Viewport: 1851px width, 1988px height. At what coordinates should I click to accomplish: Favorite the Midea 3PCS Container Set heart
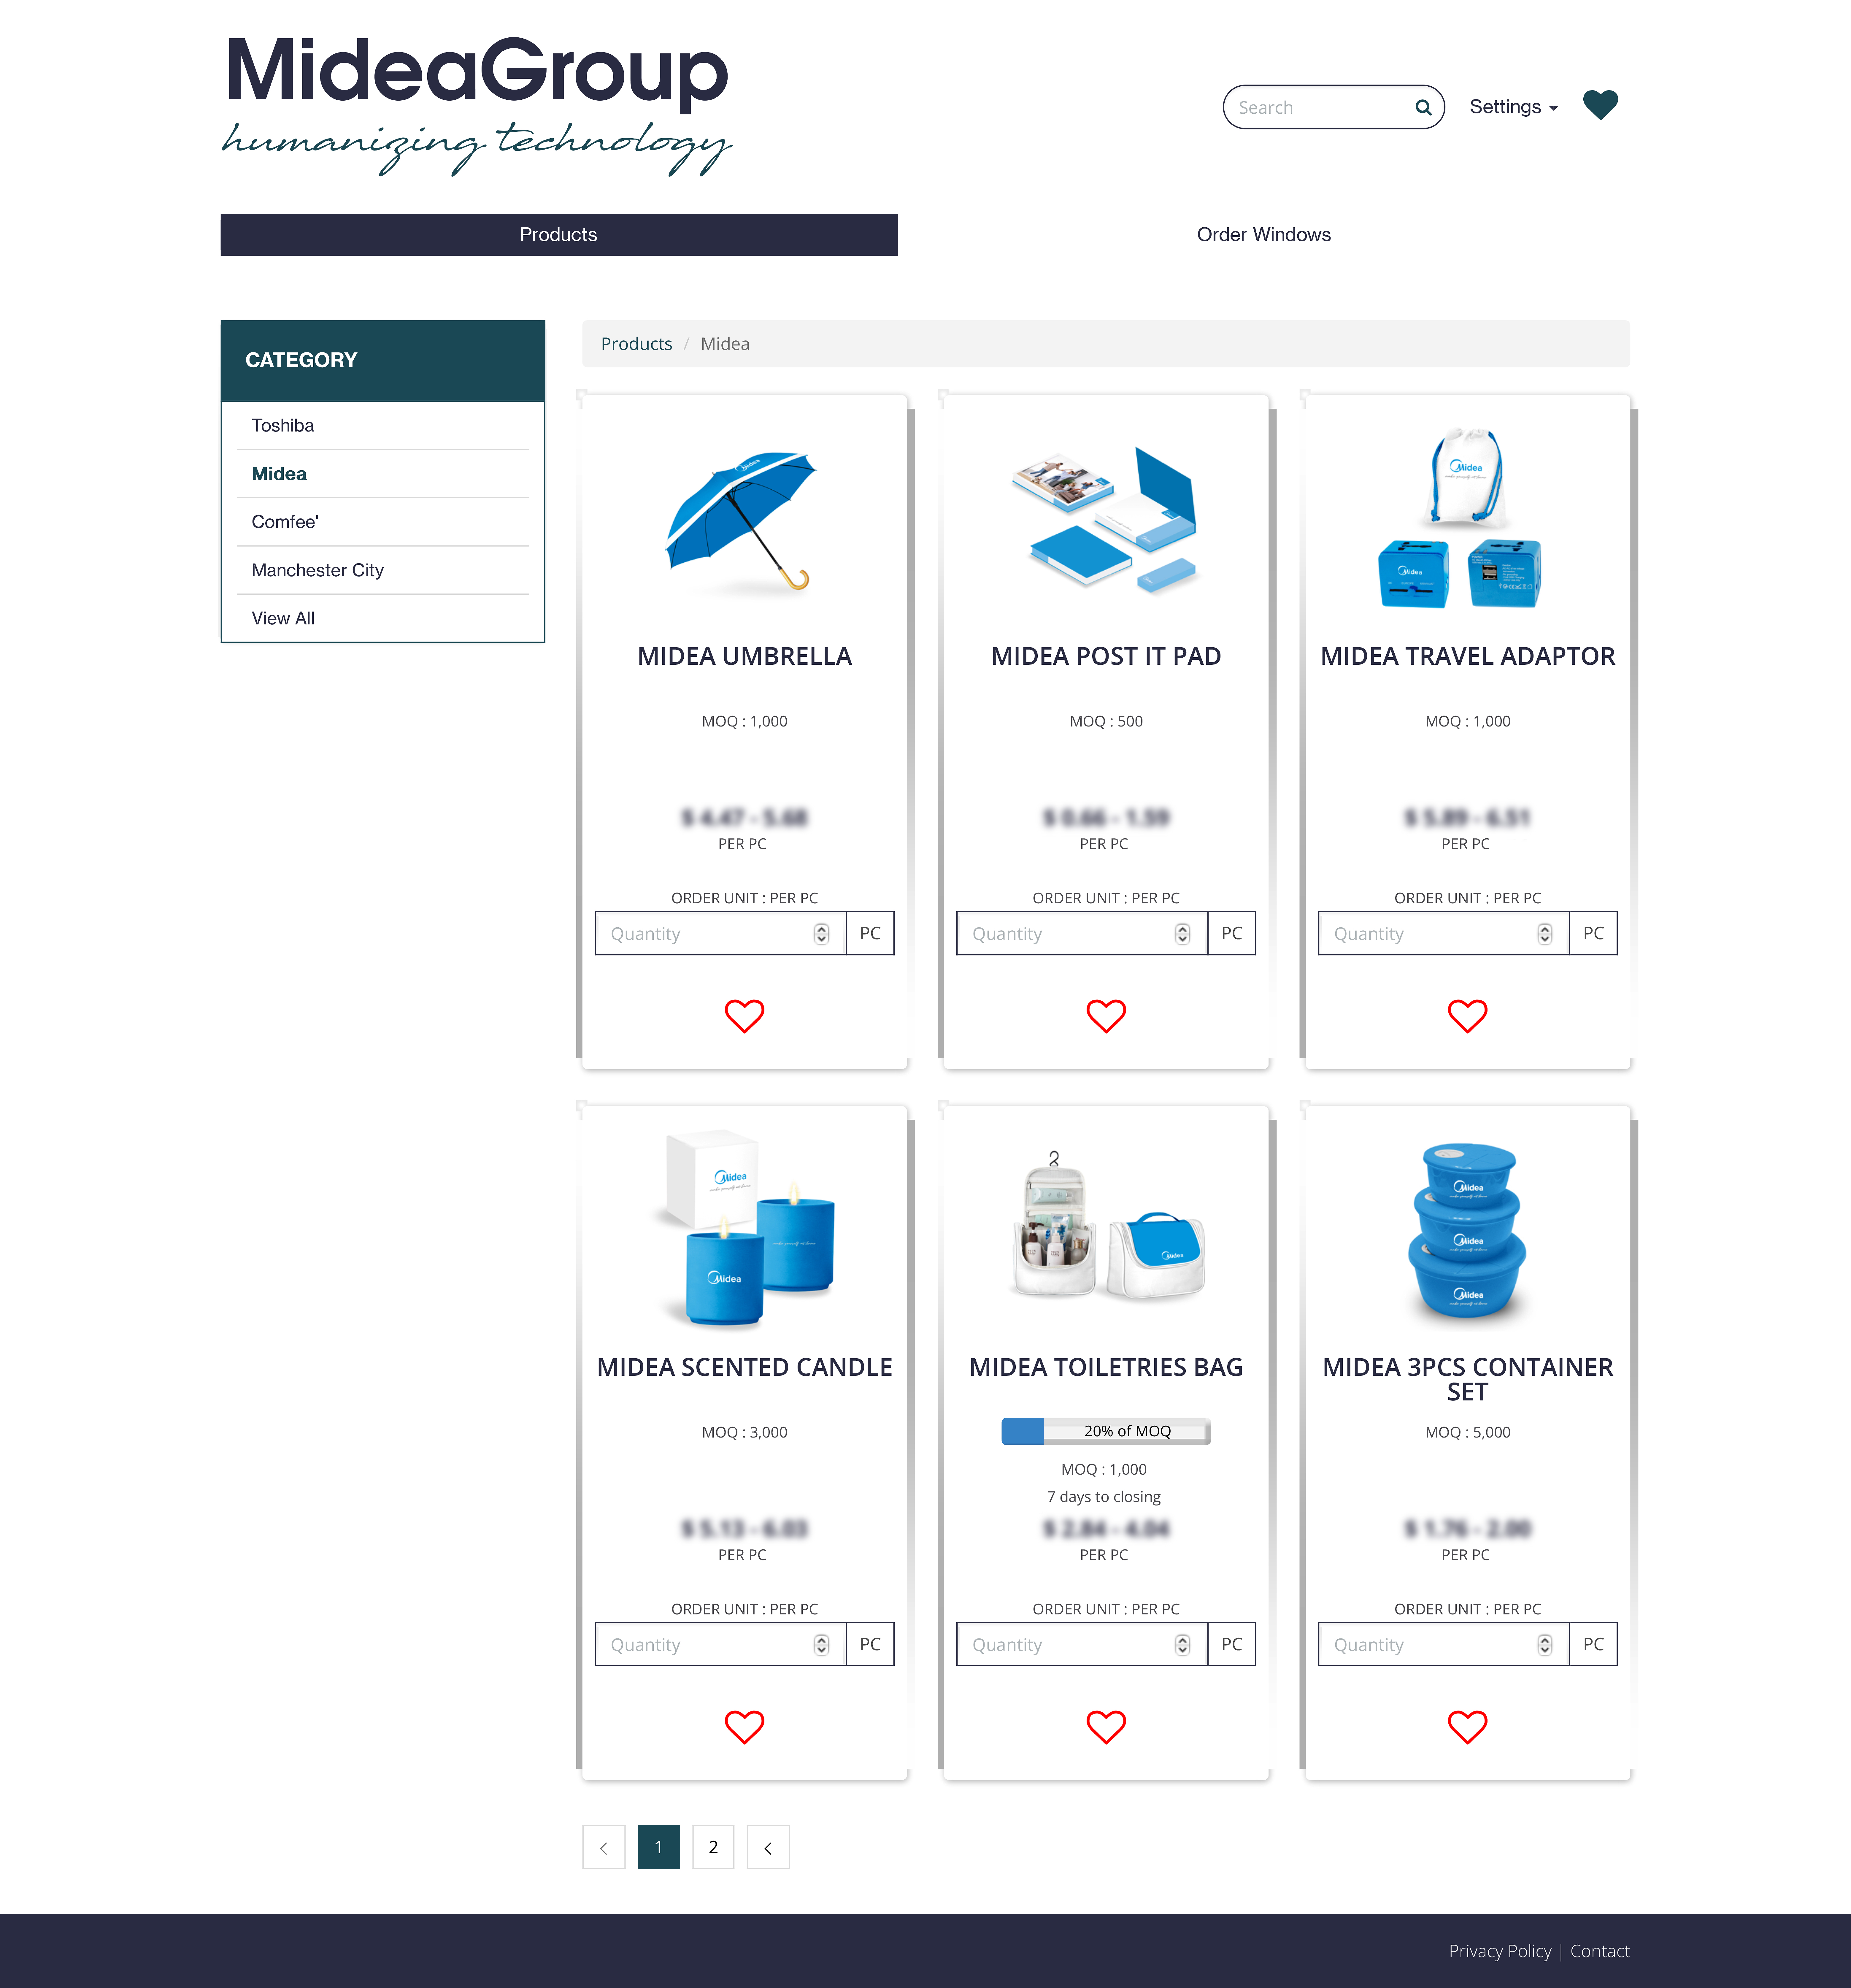click(x=1467, y=1727)
